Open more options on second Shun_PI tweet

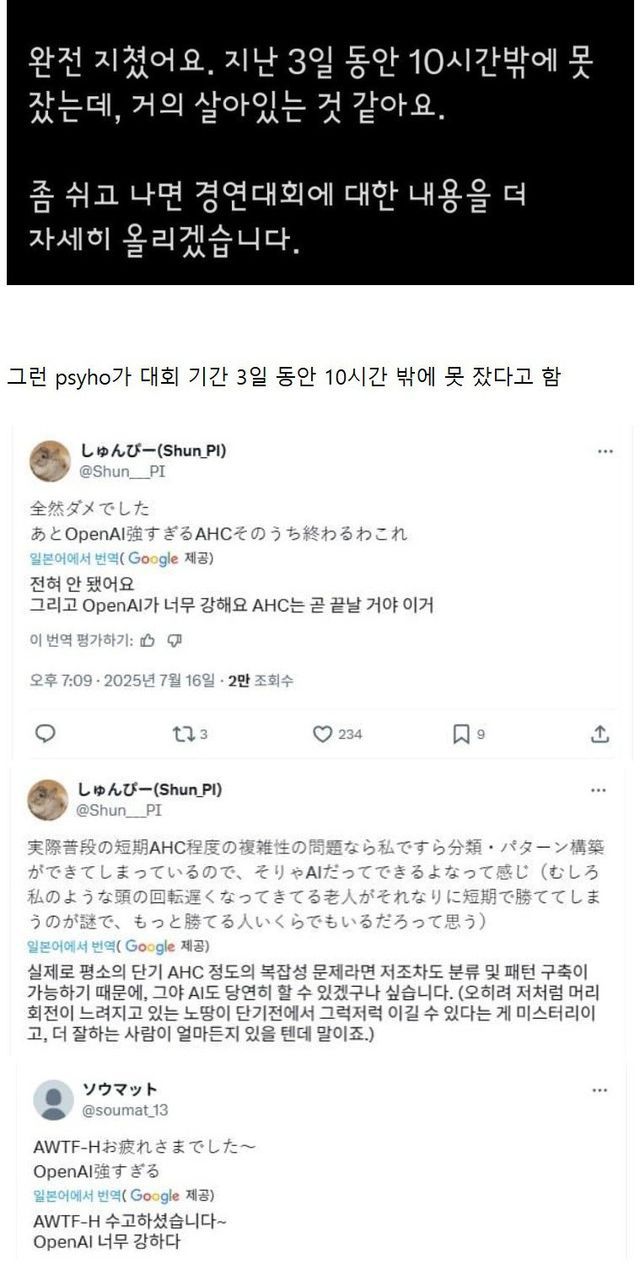click(598, 790)
